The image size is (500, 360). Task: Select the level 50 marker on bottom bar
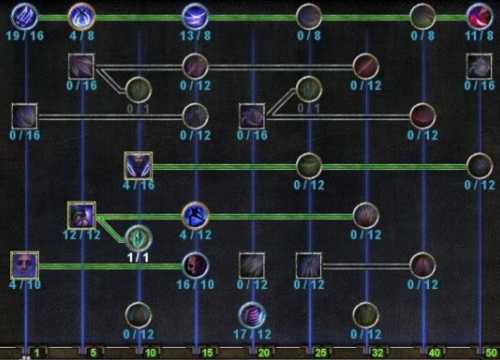[x=491, y=352]
